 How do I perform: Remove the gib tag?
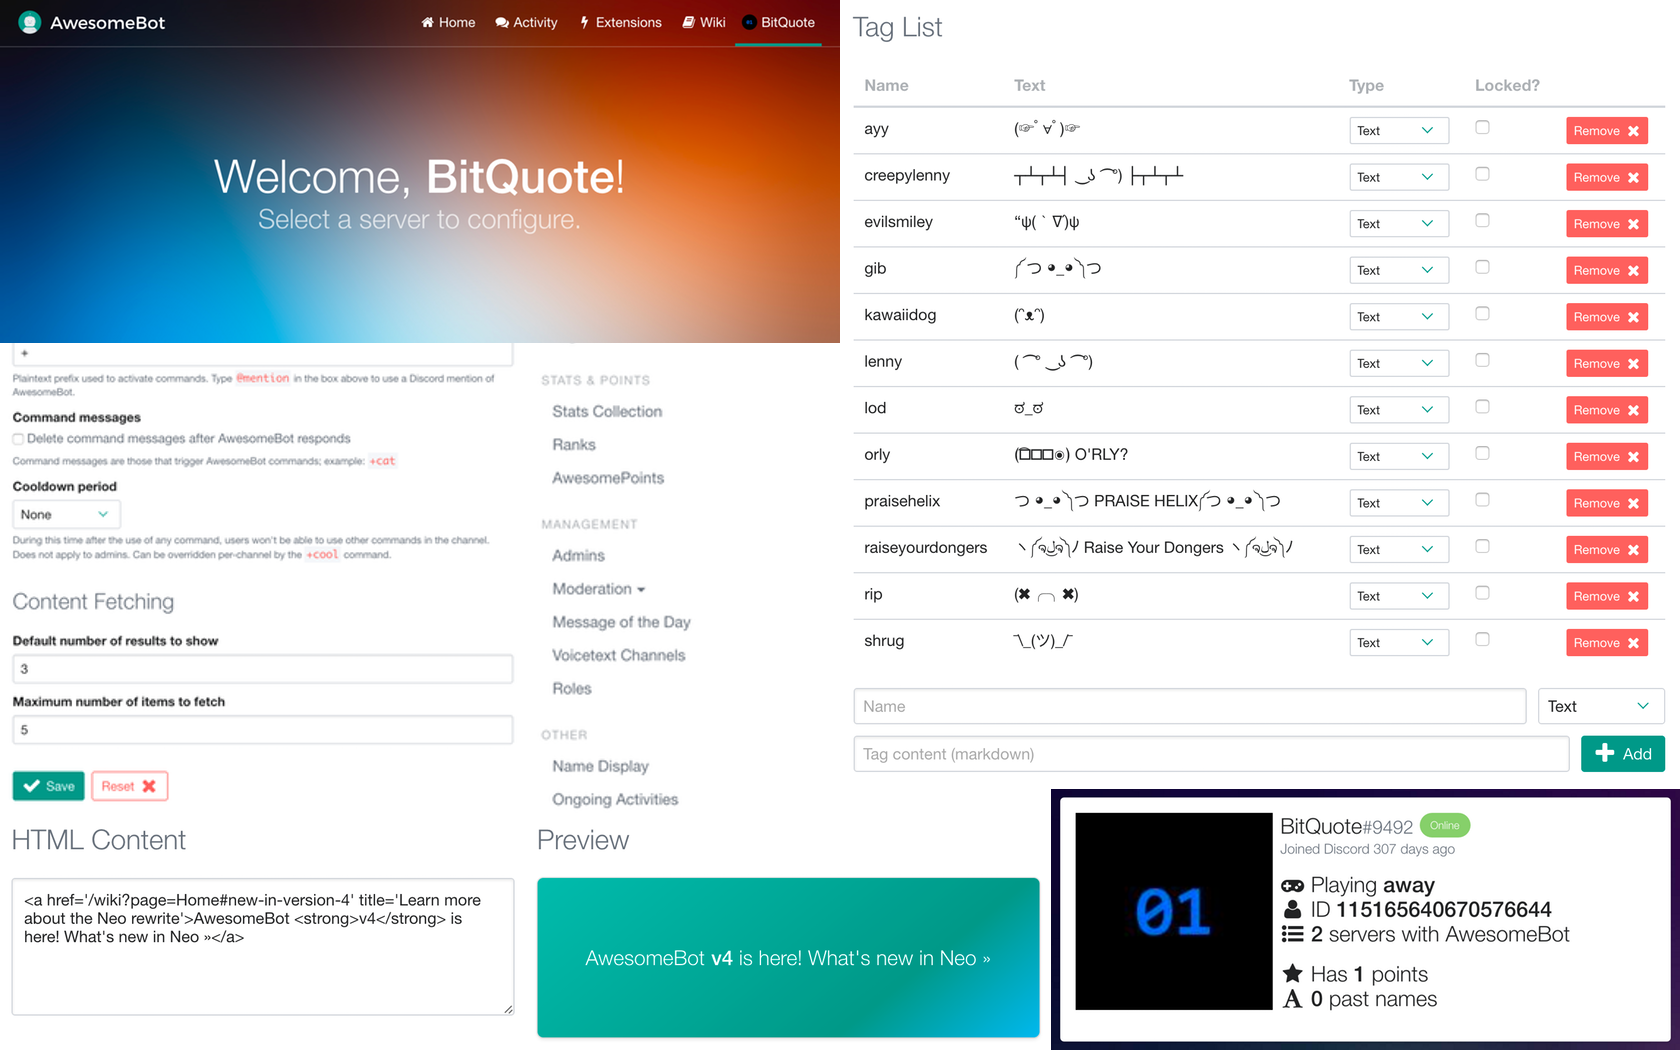(x=1606, y=270)
